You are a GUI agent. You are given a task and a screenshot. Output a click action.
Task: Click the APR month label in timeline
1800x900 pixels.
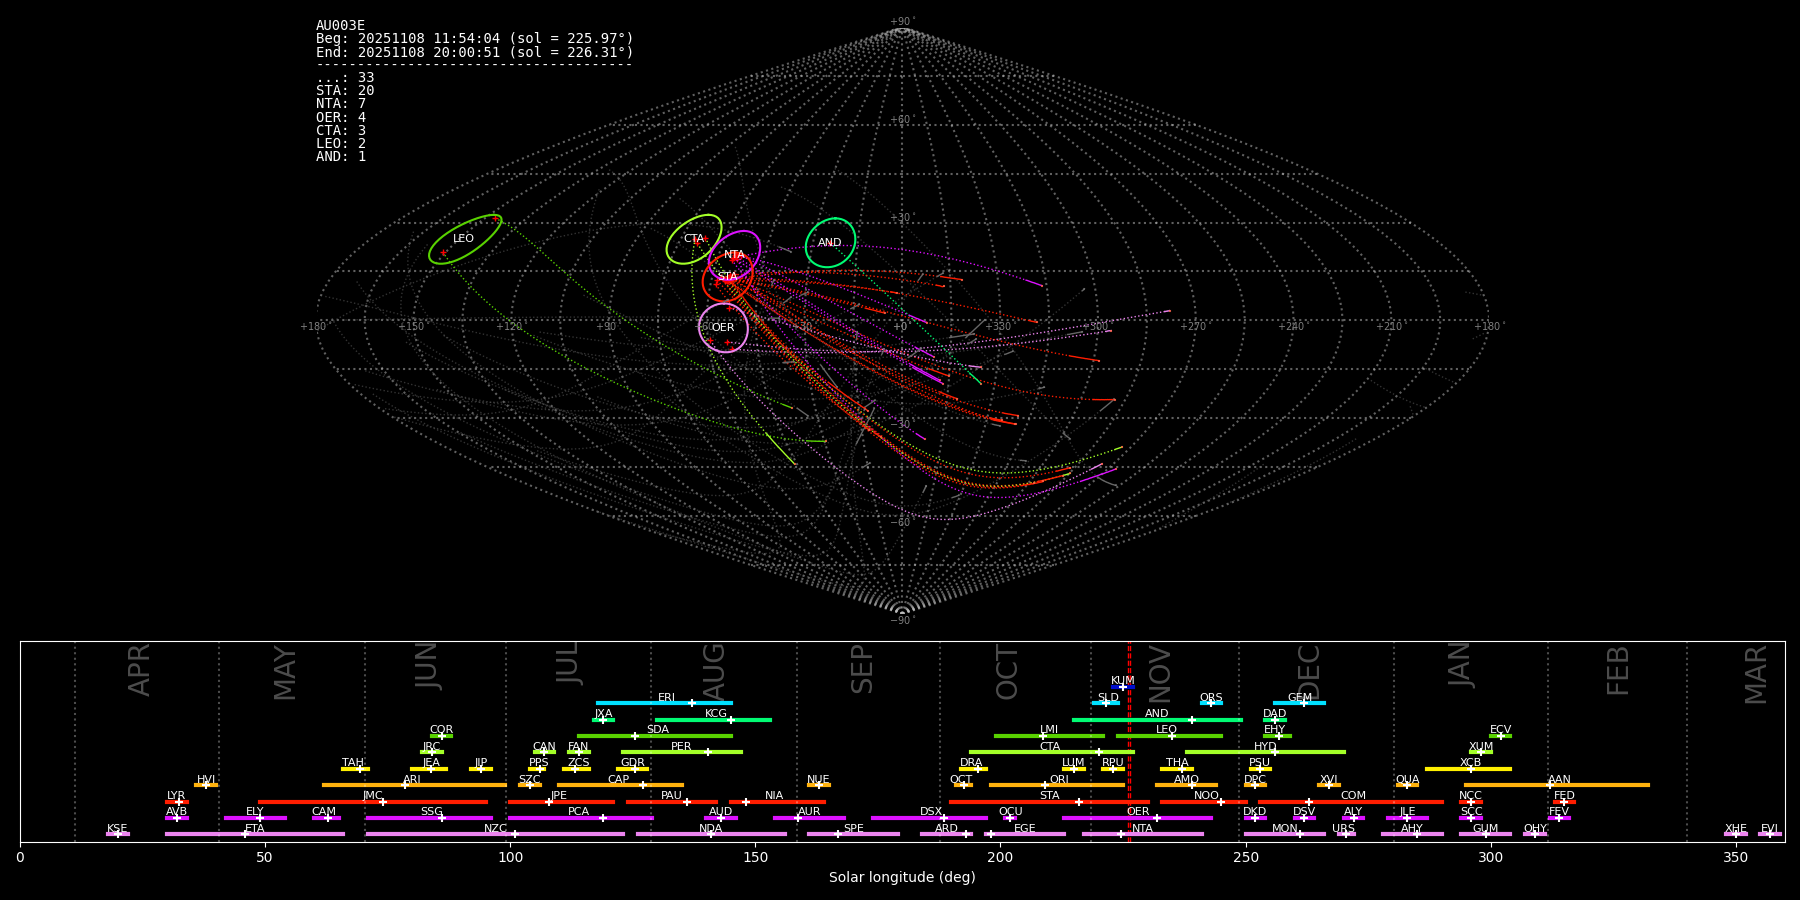pos(139,670)
